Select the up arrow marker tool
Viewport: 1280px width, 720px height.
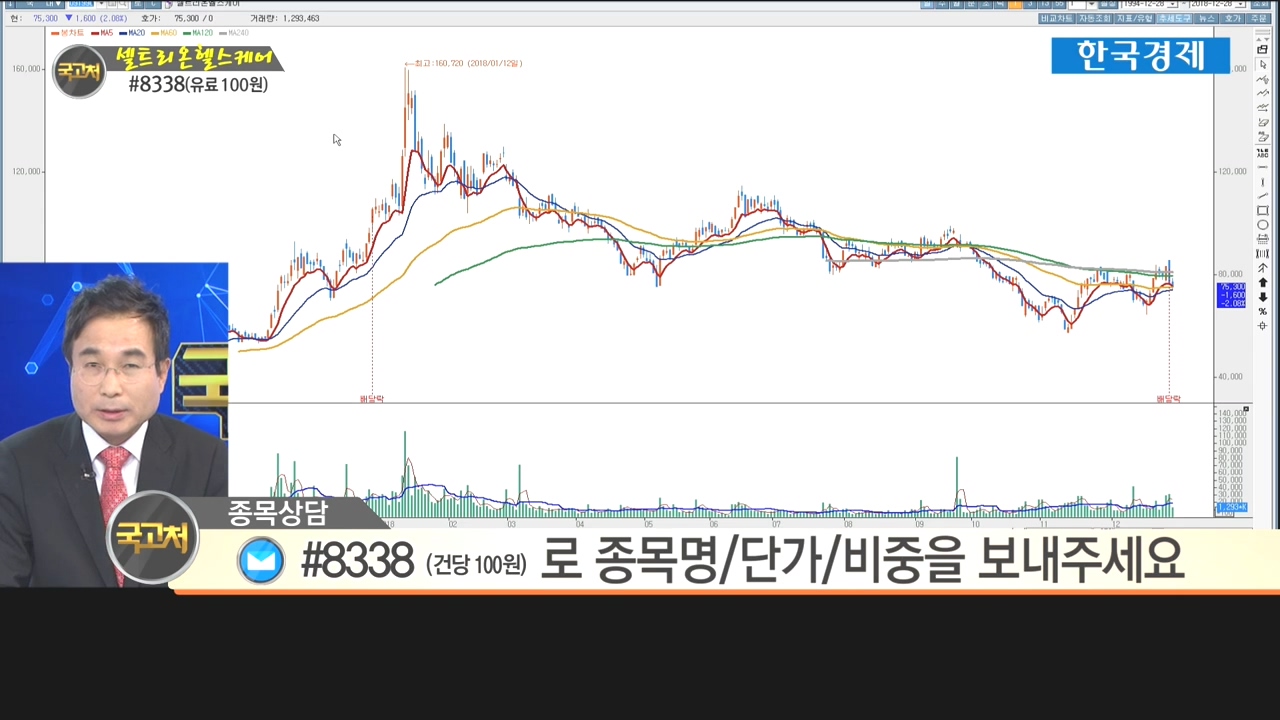coord(1263,283)
